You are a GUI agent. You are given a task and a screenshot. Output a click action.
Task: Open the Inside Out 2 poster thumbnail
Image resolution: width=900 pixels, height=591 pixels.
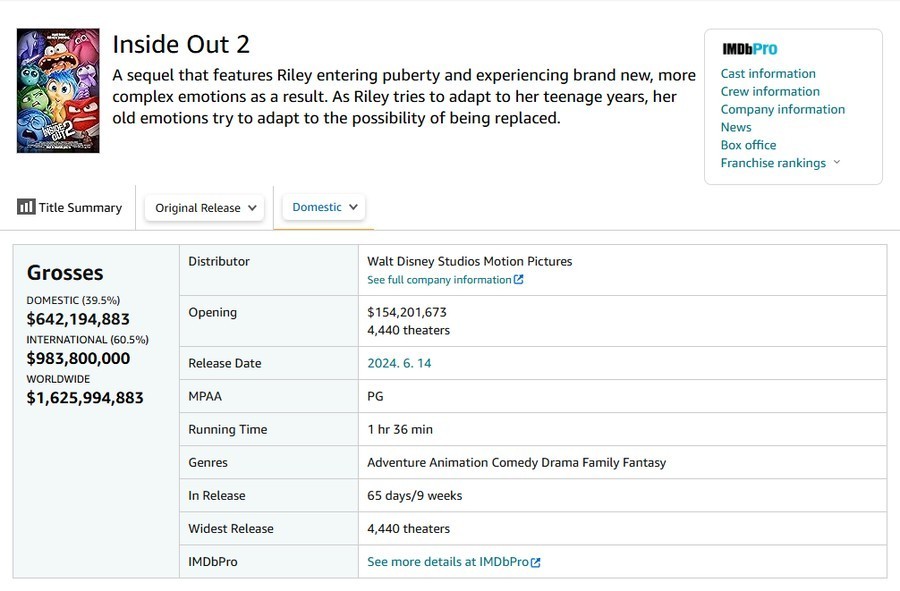[58, 90]
